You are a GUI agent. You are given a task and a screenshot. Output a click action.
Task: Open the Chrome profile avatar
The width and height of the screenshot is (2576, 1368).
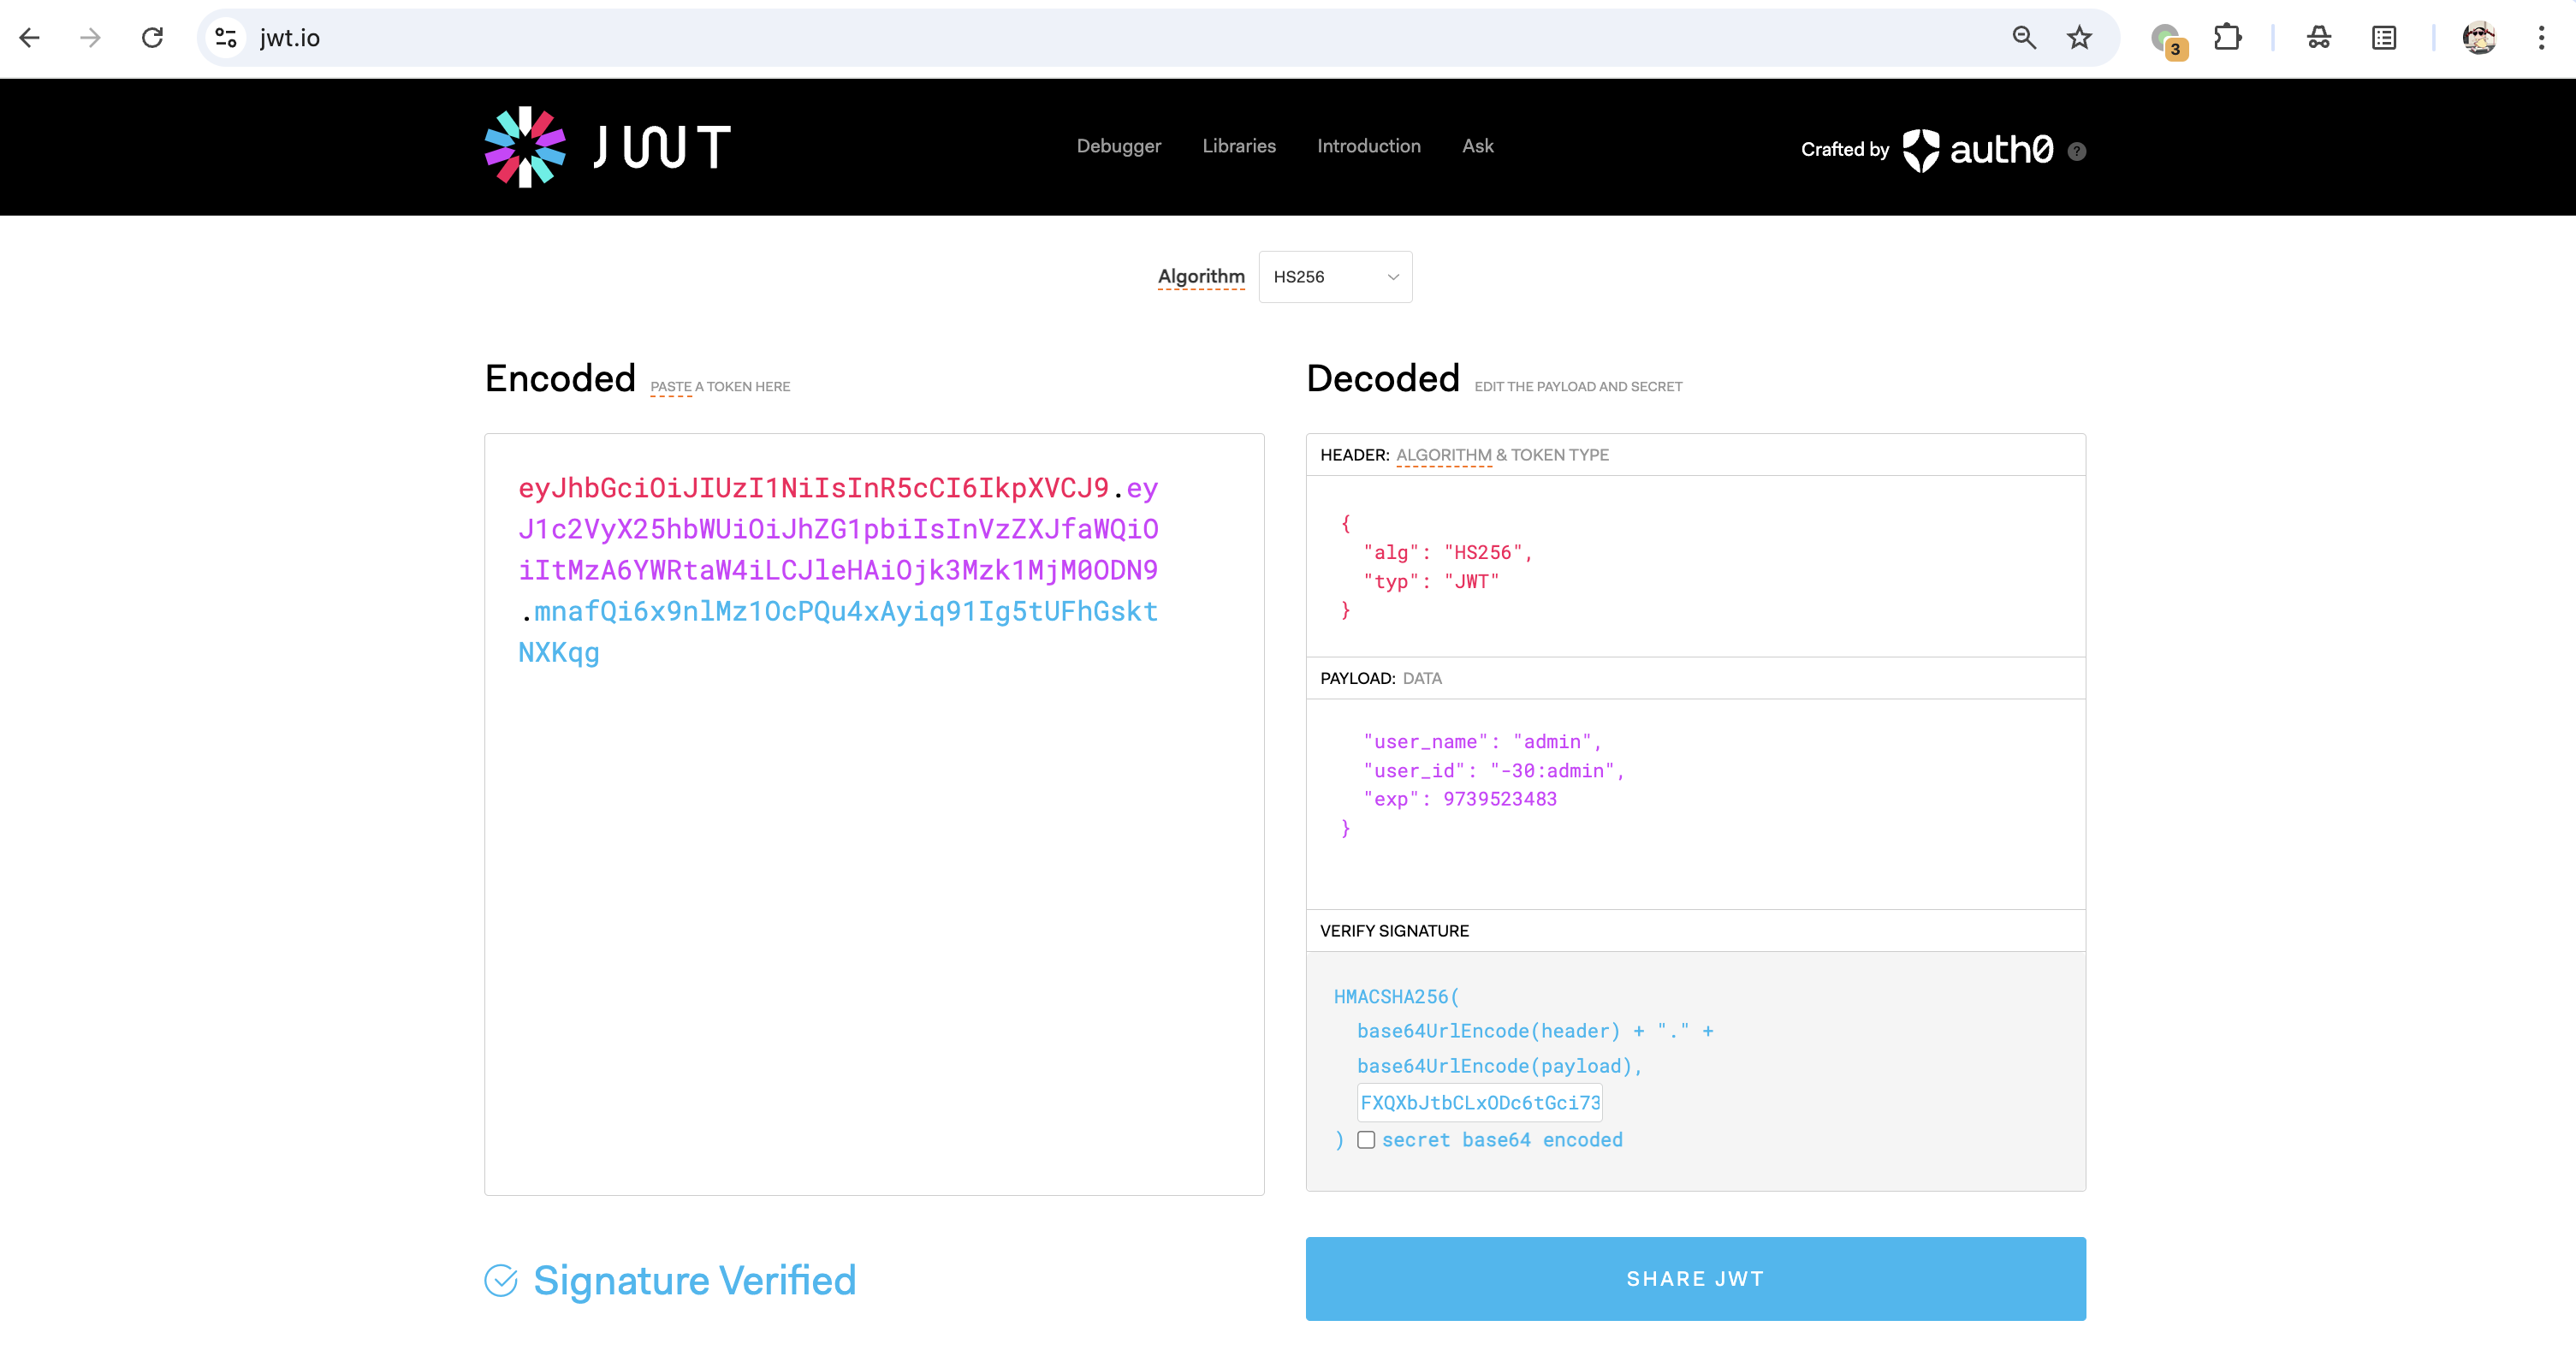coord(2479,38)
